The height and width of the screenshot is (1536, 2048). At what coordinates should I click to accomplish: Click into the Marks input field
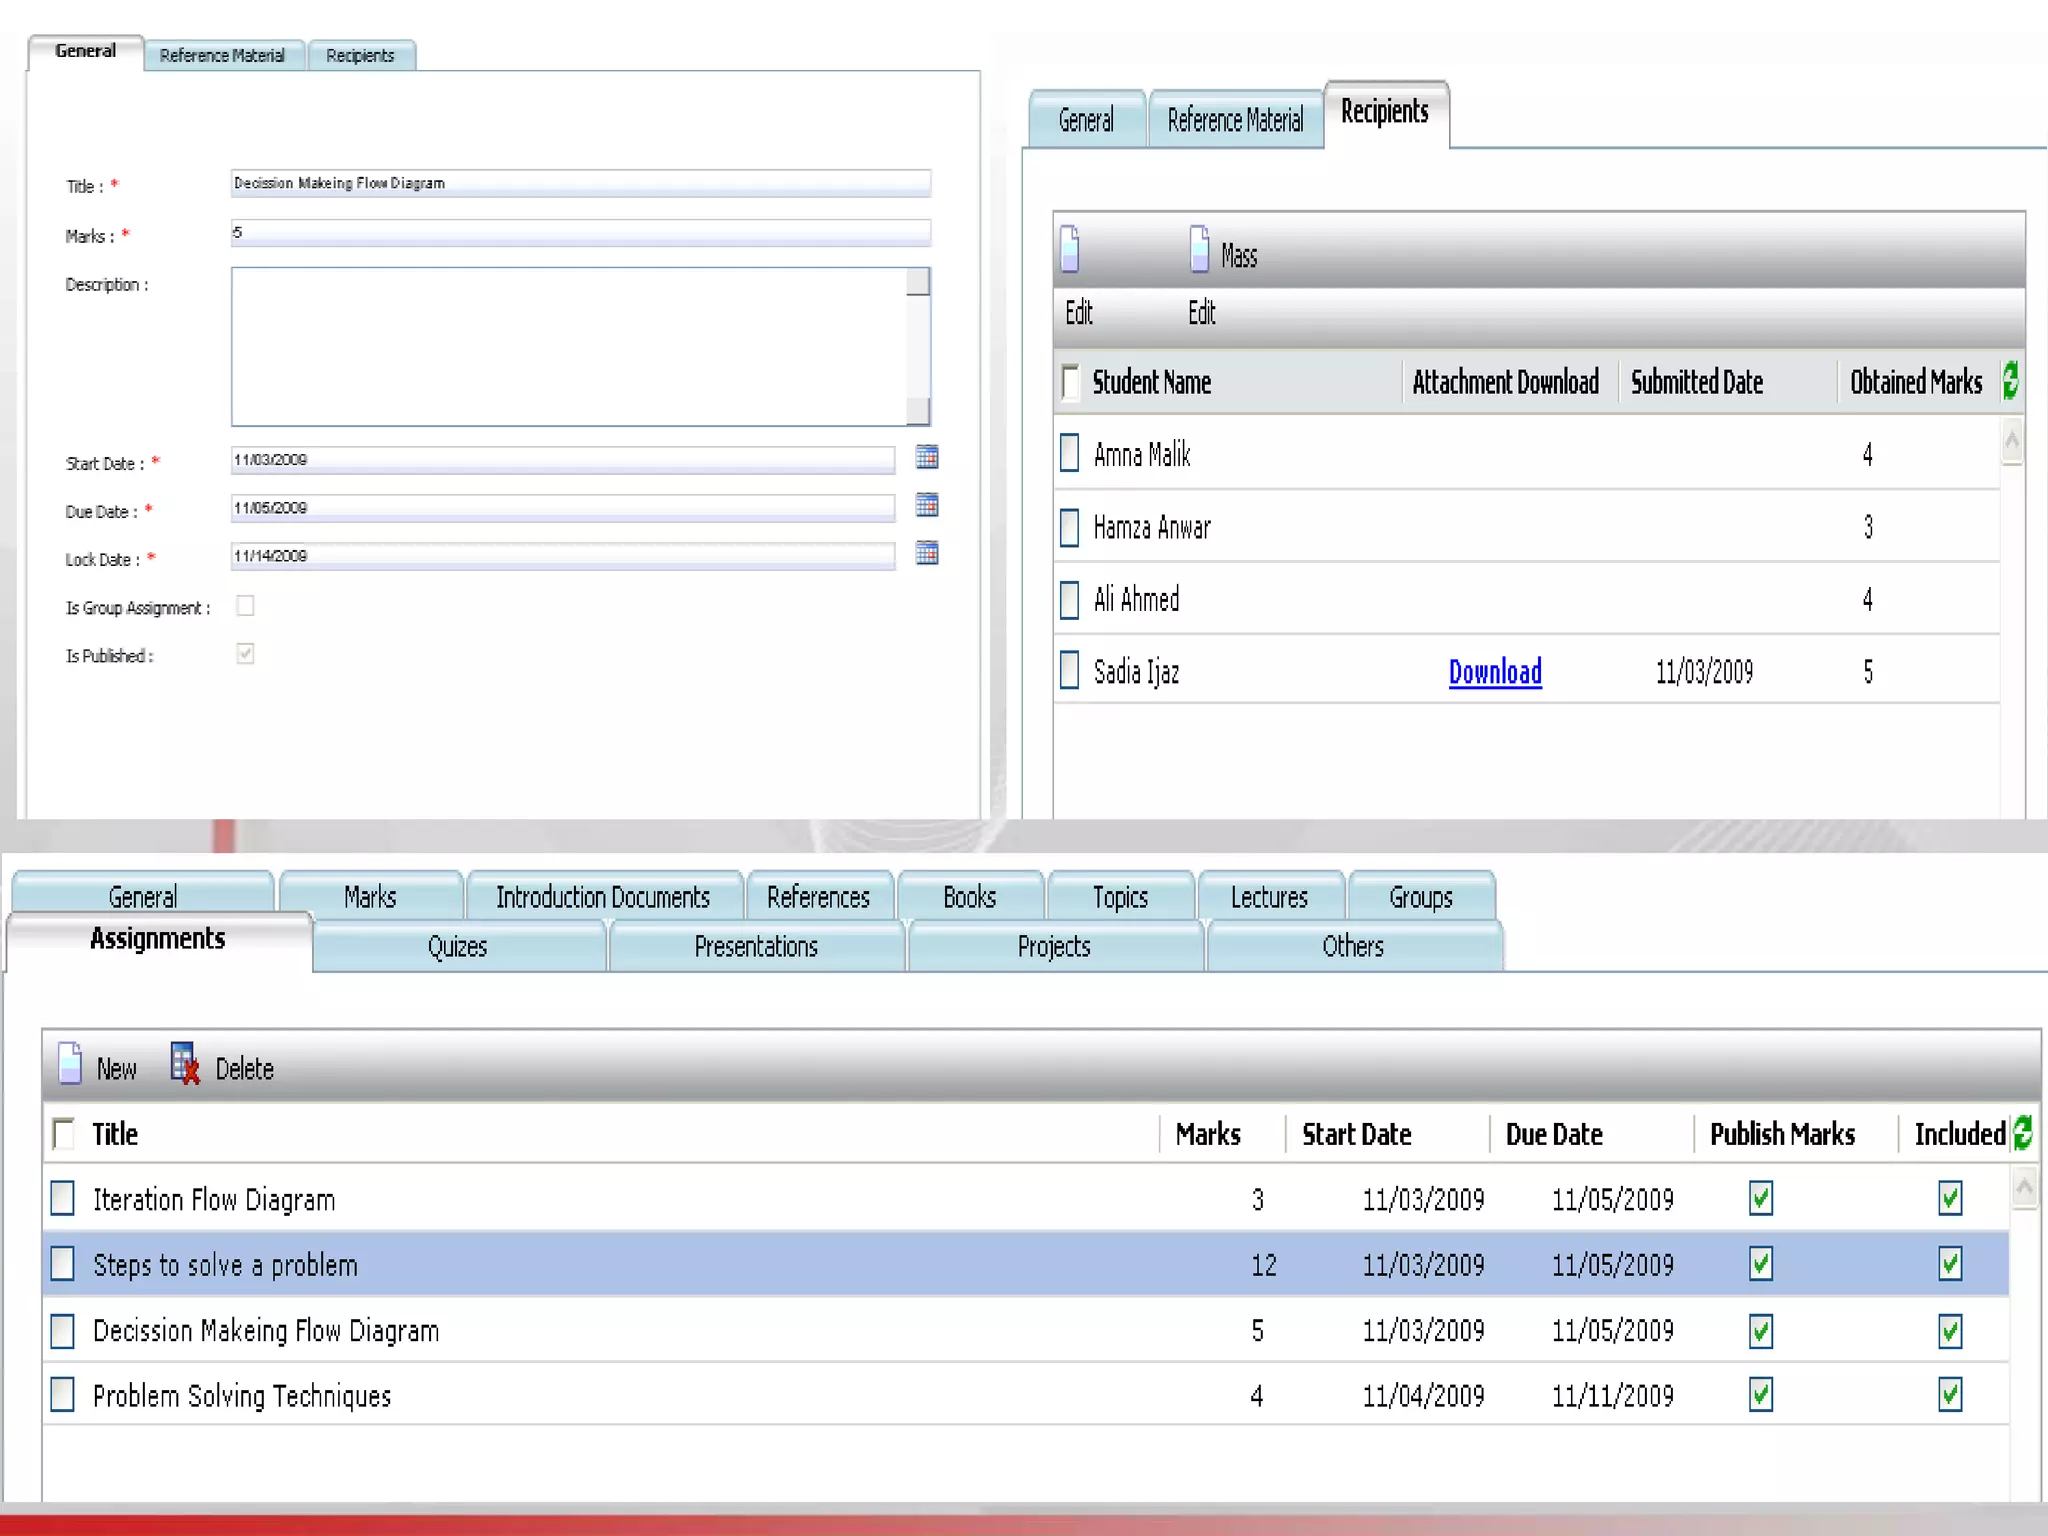pyautogui.click(x=580, y=233)
